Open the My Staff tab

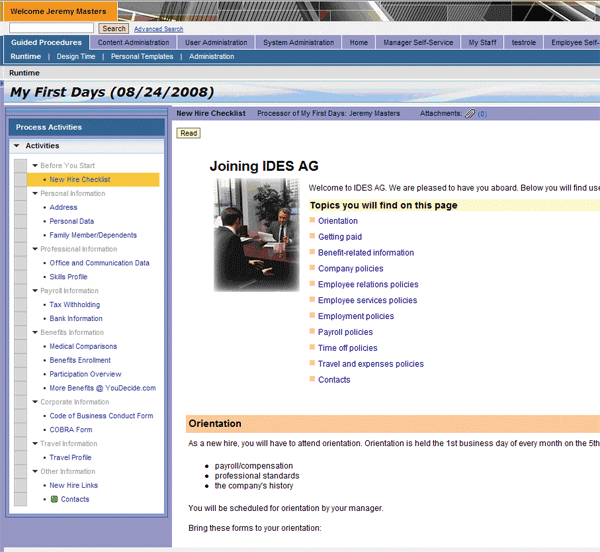click(x=483, y=42)
